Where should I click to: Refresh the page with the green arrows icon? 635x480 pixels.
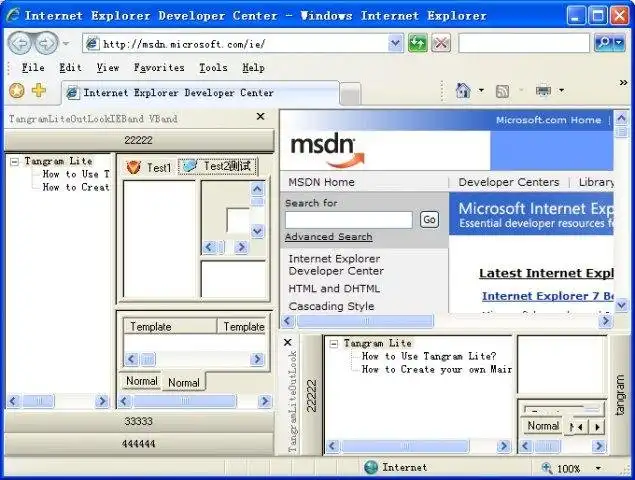point(418,43)
